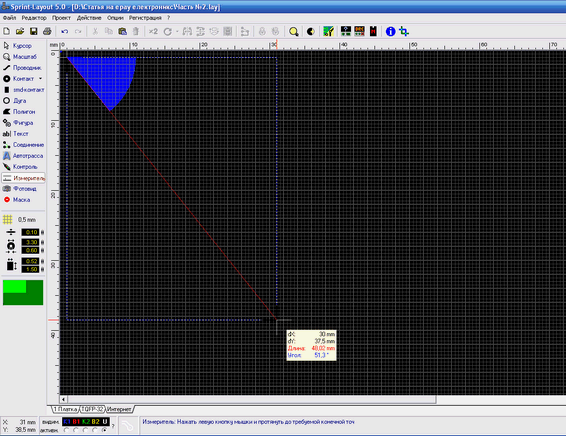Image resolution: width=566 pixels, height=436 pixels.
Task: Expand the Контакт pad type dropdown arrow
Action: tap(40, 79)
